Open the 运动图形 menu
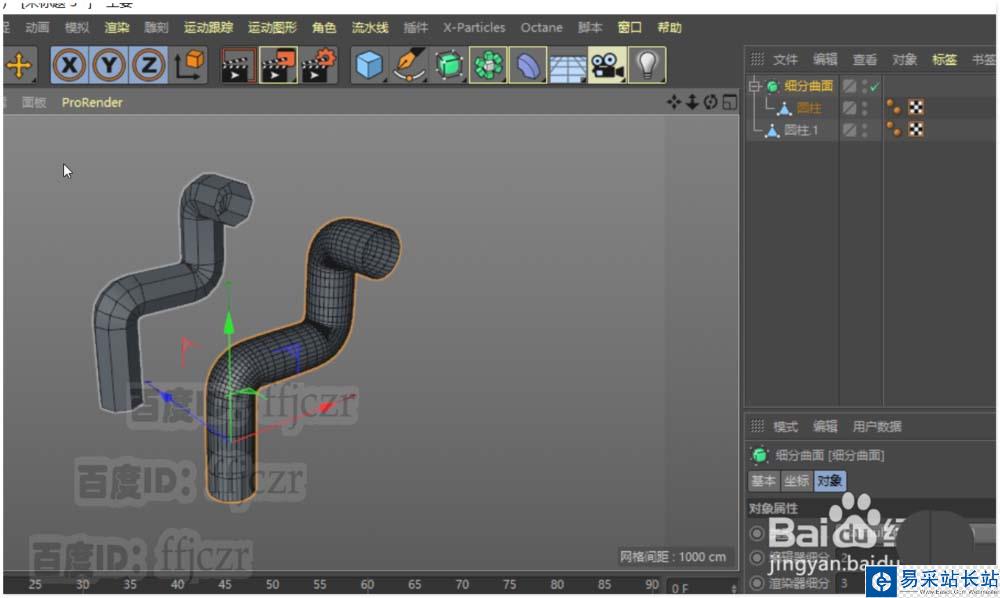 click(272, 27)
